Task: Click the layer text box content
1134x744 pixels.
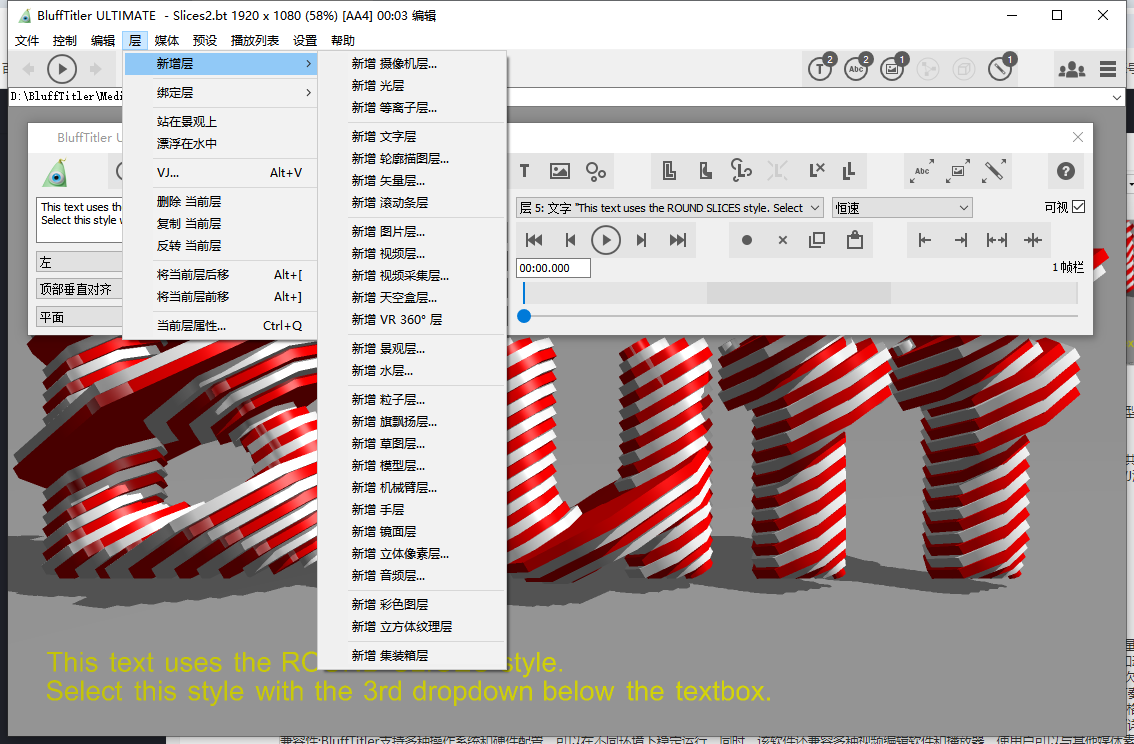Action: coord(80,220)
